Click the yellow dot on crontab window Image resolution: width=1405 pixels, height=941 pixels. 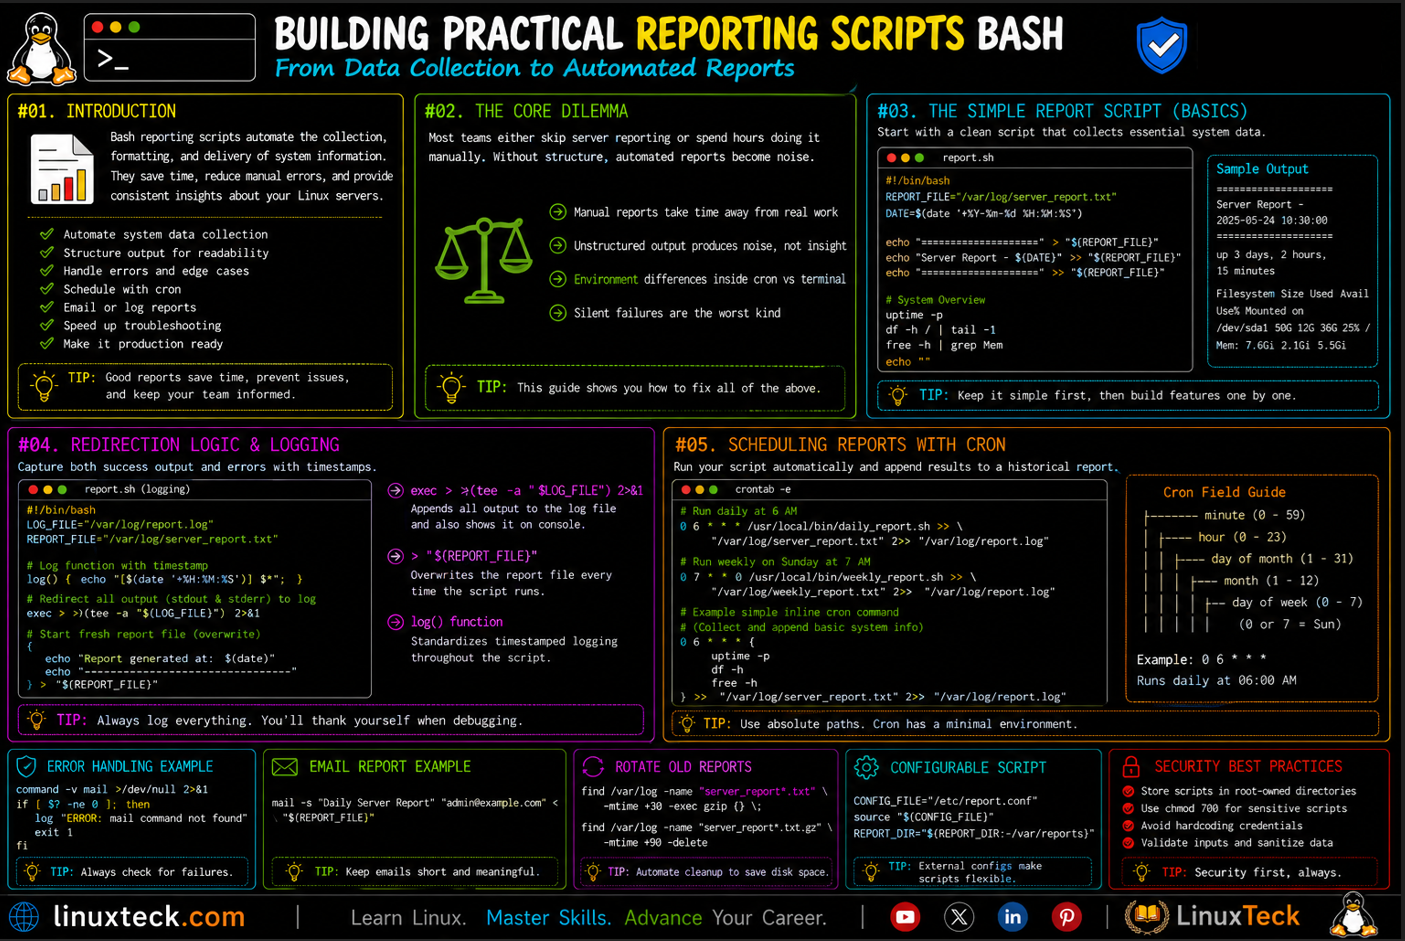(699, 489)
